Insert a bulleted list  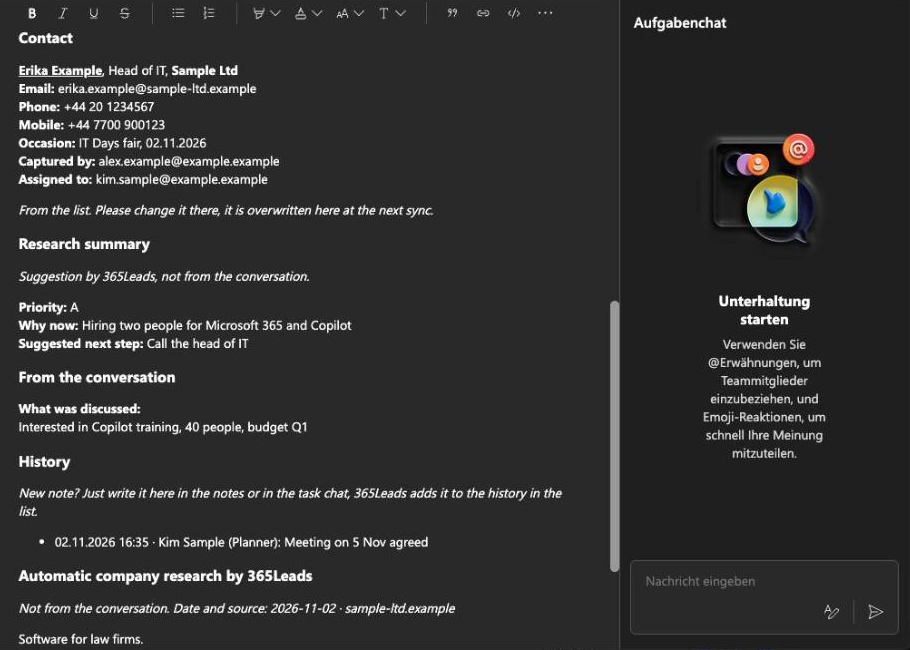178,13
